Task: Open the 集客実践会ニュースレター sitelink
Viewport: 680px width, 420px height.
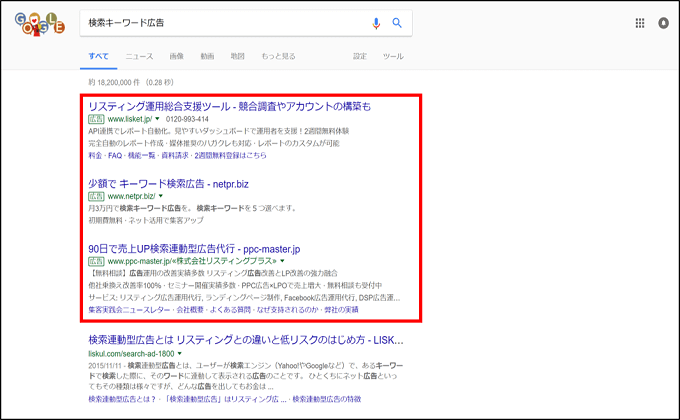Action: click(129, 310)
